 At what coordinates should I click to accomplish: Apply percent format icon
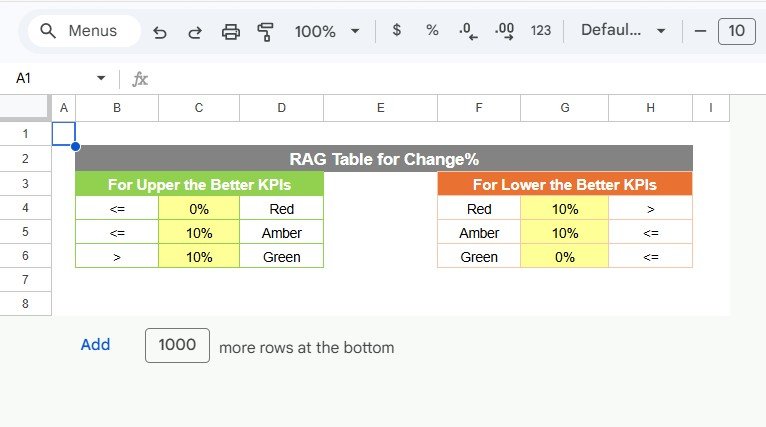coord(432,31)
